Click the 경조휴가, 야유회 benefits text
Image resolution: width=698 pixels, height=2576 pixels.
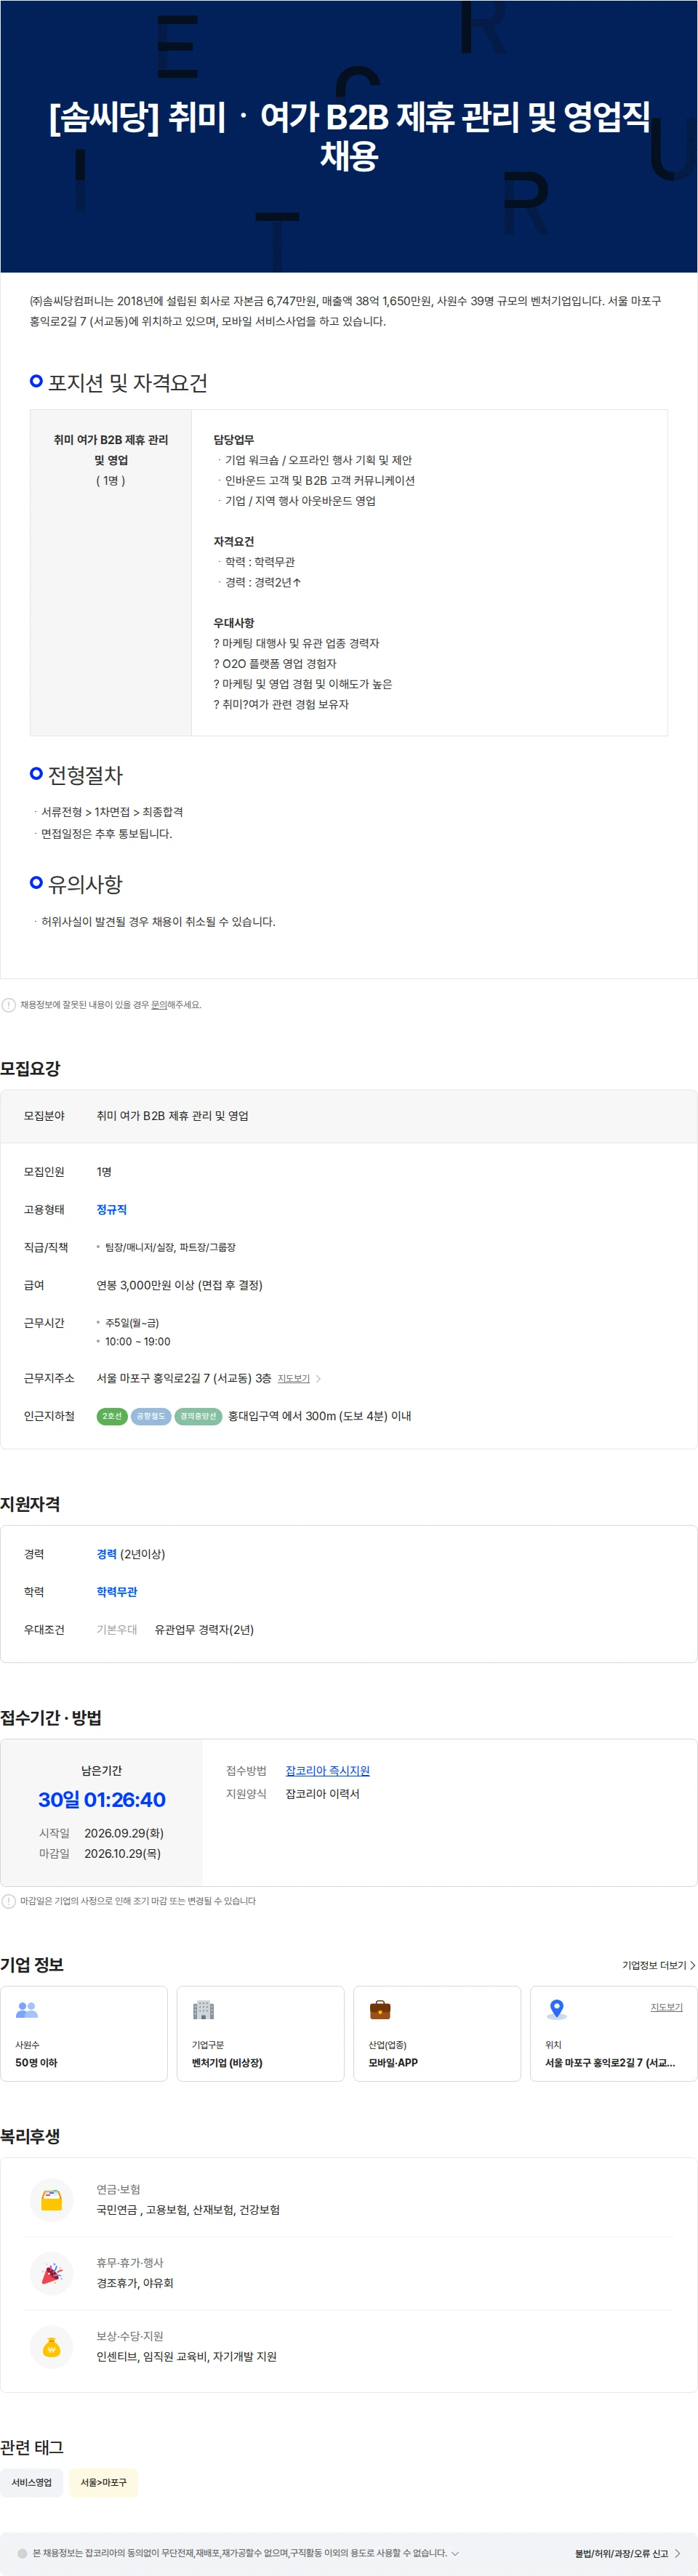click(x=135, y=2283)
